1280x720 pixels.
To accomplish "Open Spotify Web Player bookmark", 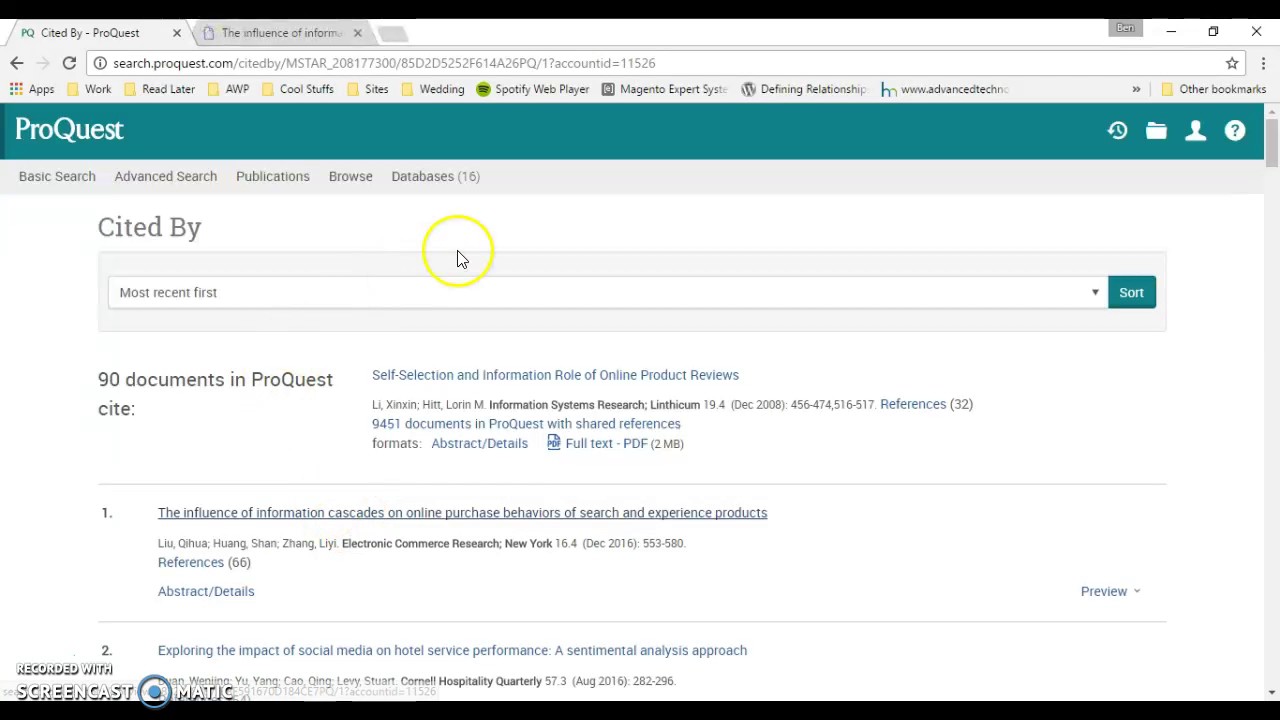I will tap(532, 89).
